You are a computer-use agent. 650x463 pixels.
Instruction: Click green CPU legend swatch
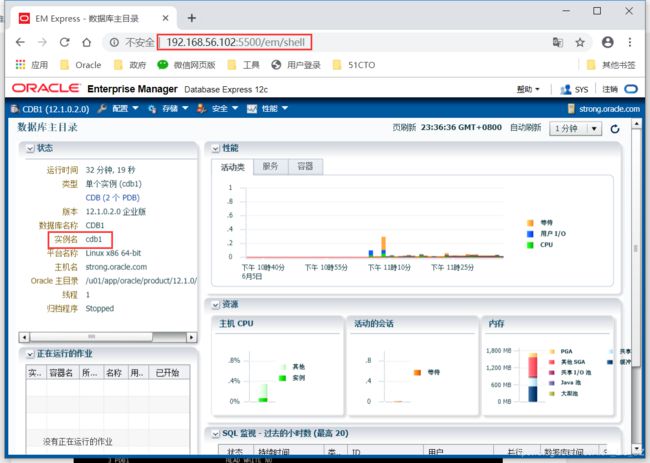(x=530, y=245)
